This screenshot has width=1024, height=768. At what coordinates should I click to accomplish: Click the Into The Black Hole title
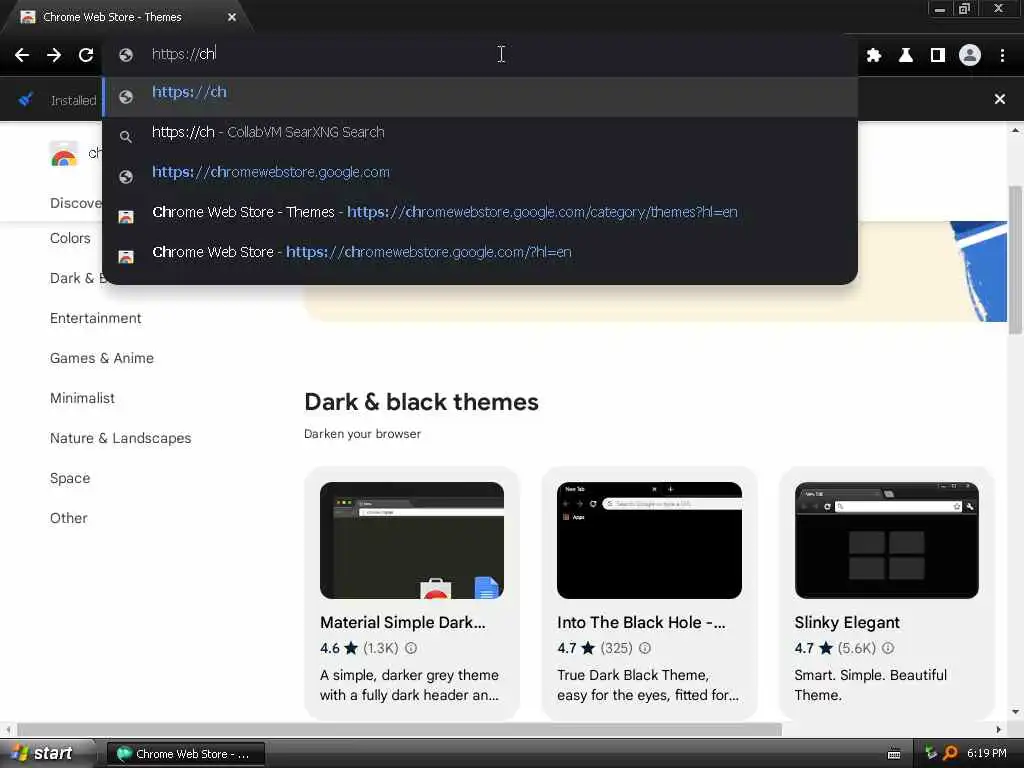click(x=641, y=622)
